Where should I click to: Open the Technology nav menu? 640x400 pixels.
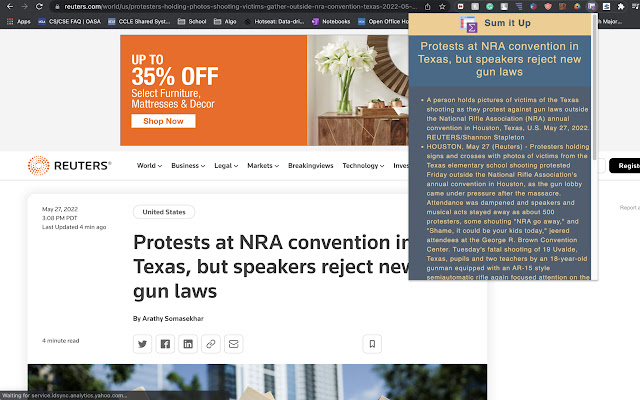363,166
